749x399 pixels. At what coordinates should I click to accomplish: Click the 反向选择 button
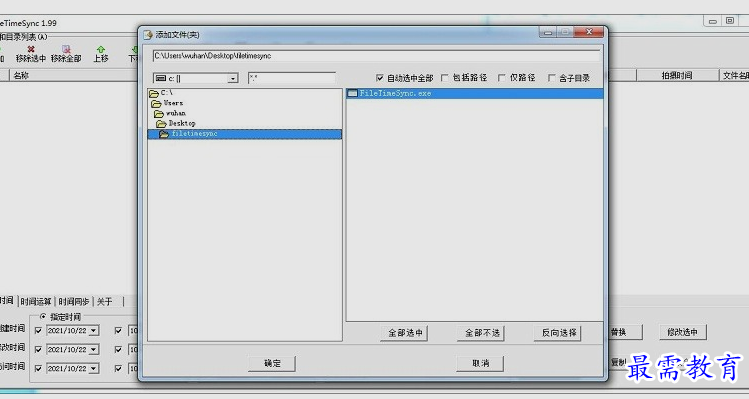click(x=557, y=333)
